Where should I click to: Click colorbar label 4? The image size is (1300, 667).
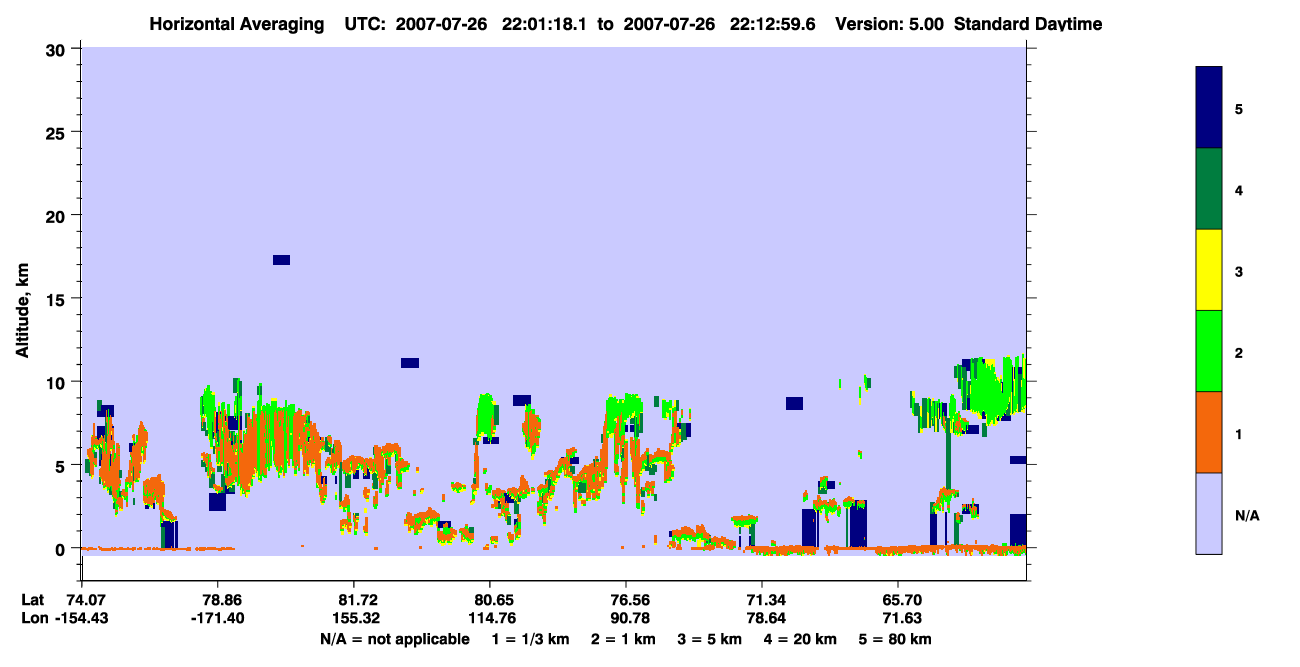point(1238,189)
